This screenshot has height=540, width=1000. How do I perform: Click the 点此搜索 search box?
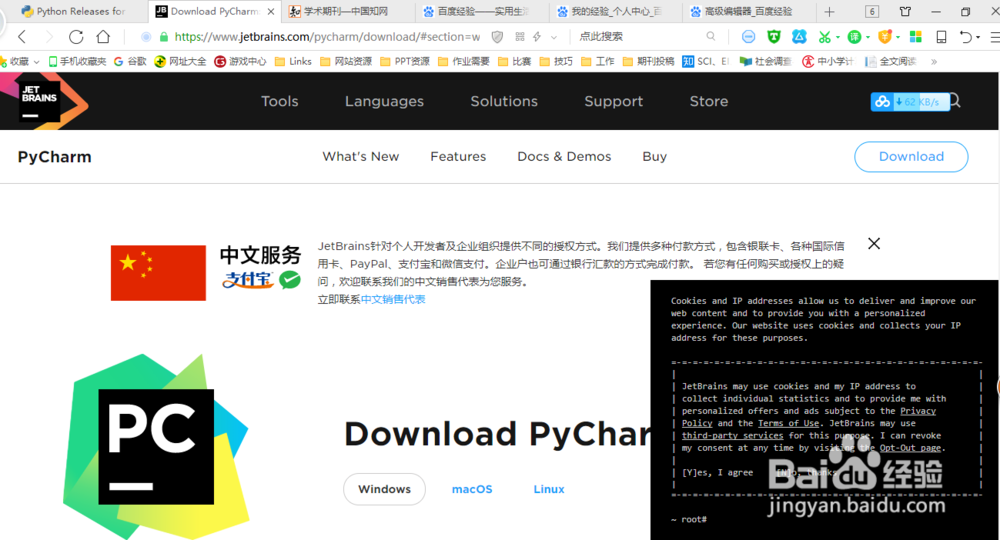(x=638, y=37)
